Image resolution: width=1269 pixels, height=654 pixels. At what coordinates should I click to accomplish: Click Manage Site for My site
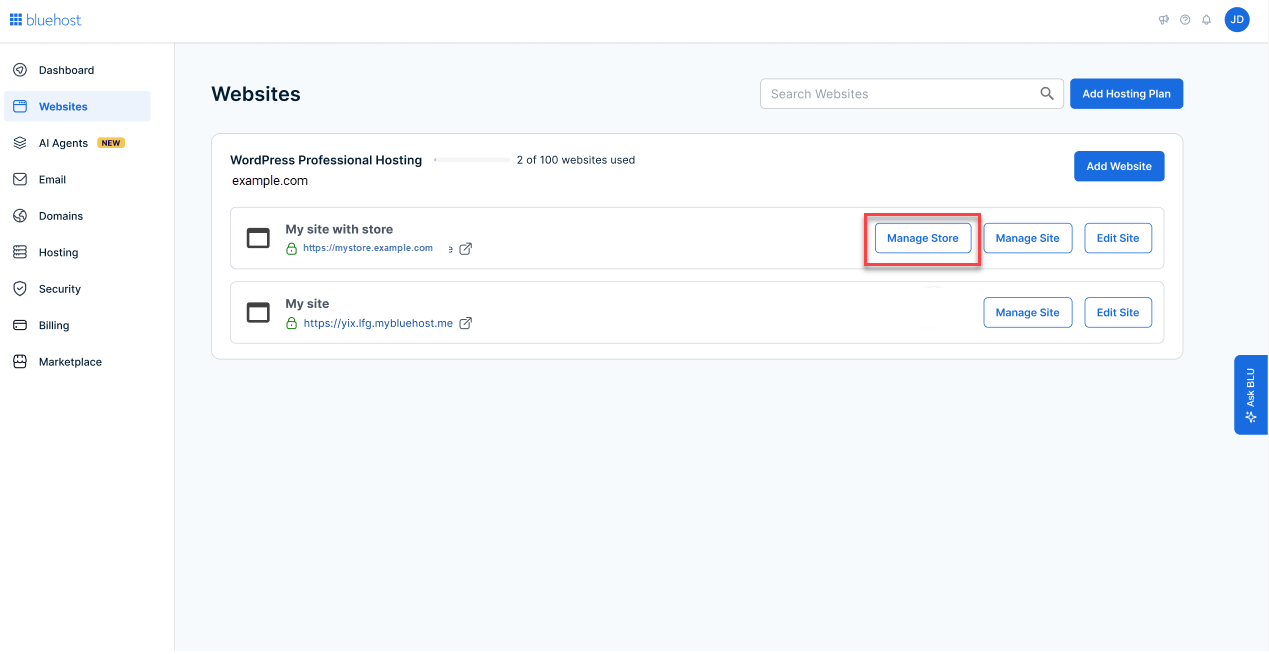[1028, 312]
